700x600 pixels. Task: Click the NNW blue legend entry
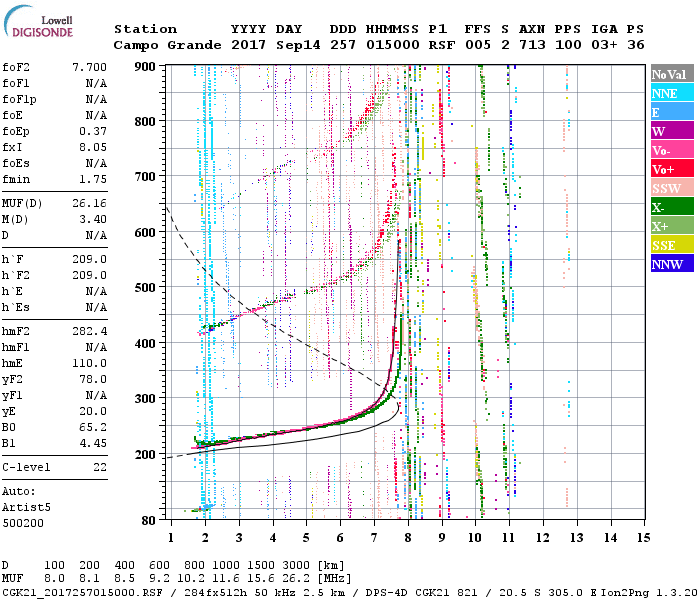[671, 264]
